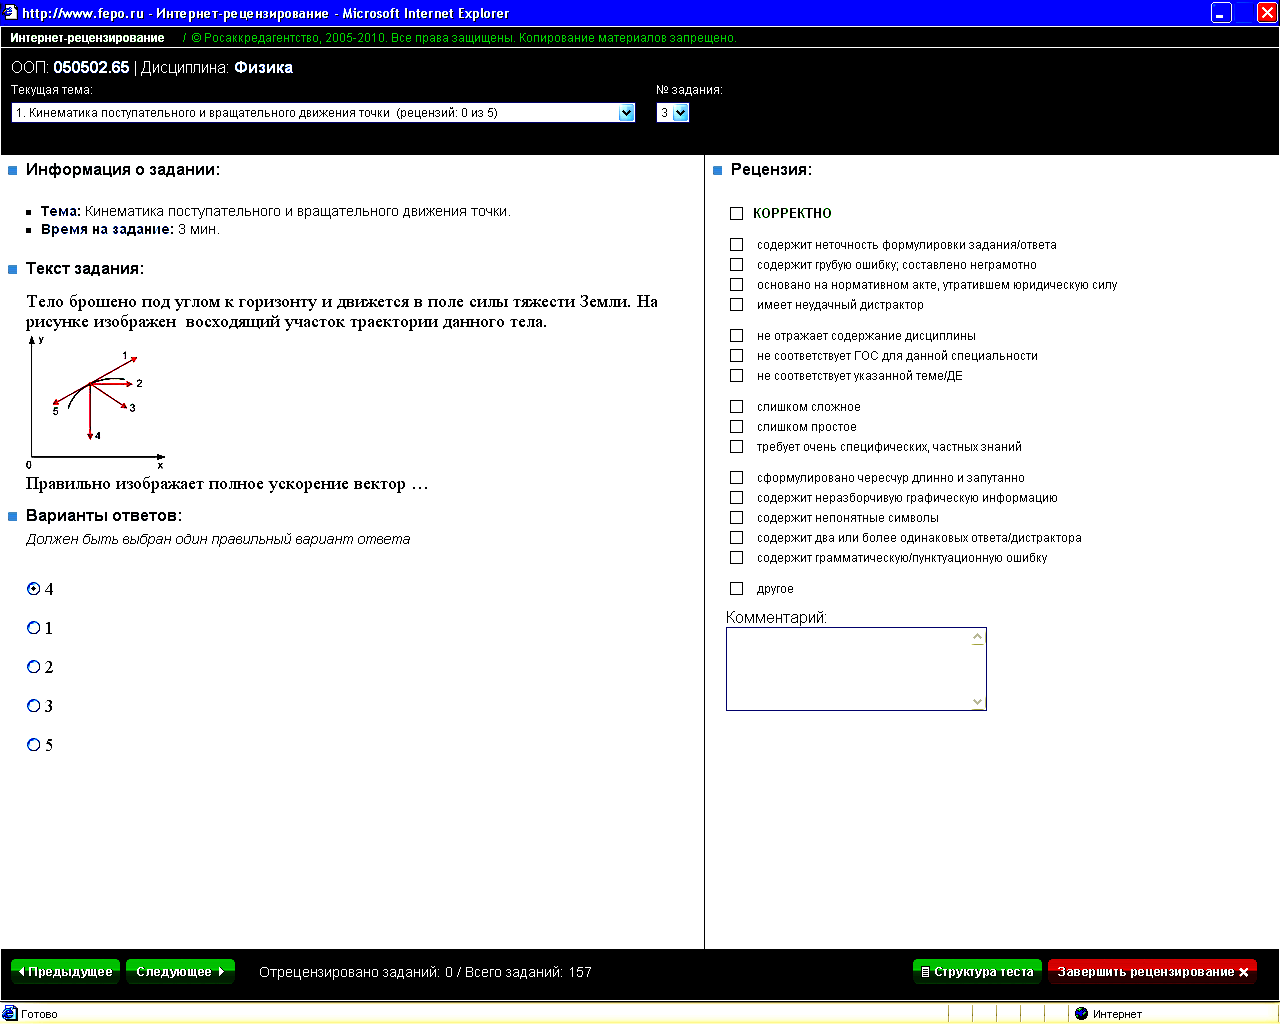Expand the task number dropdown

coord(673,113)
